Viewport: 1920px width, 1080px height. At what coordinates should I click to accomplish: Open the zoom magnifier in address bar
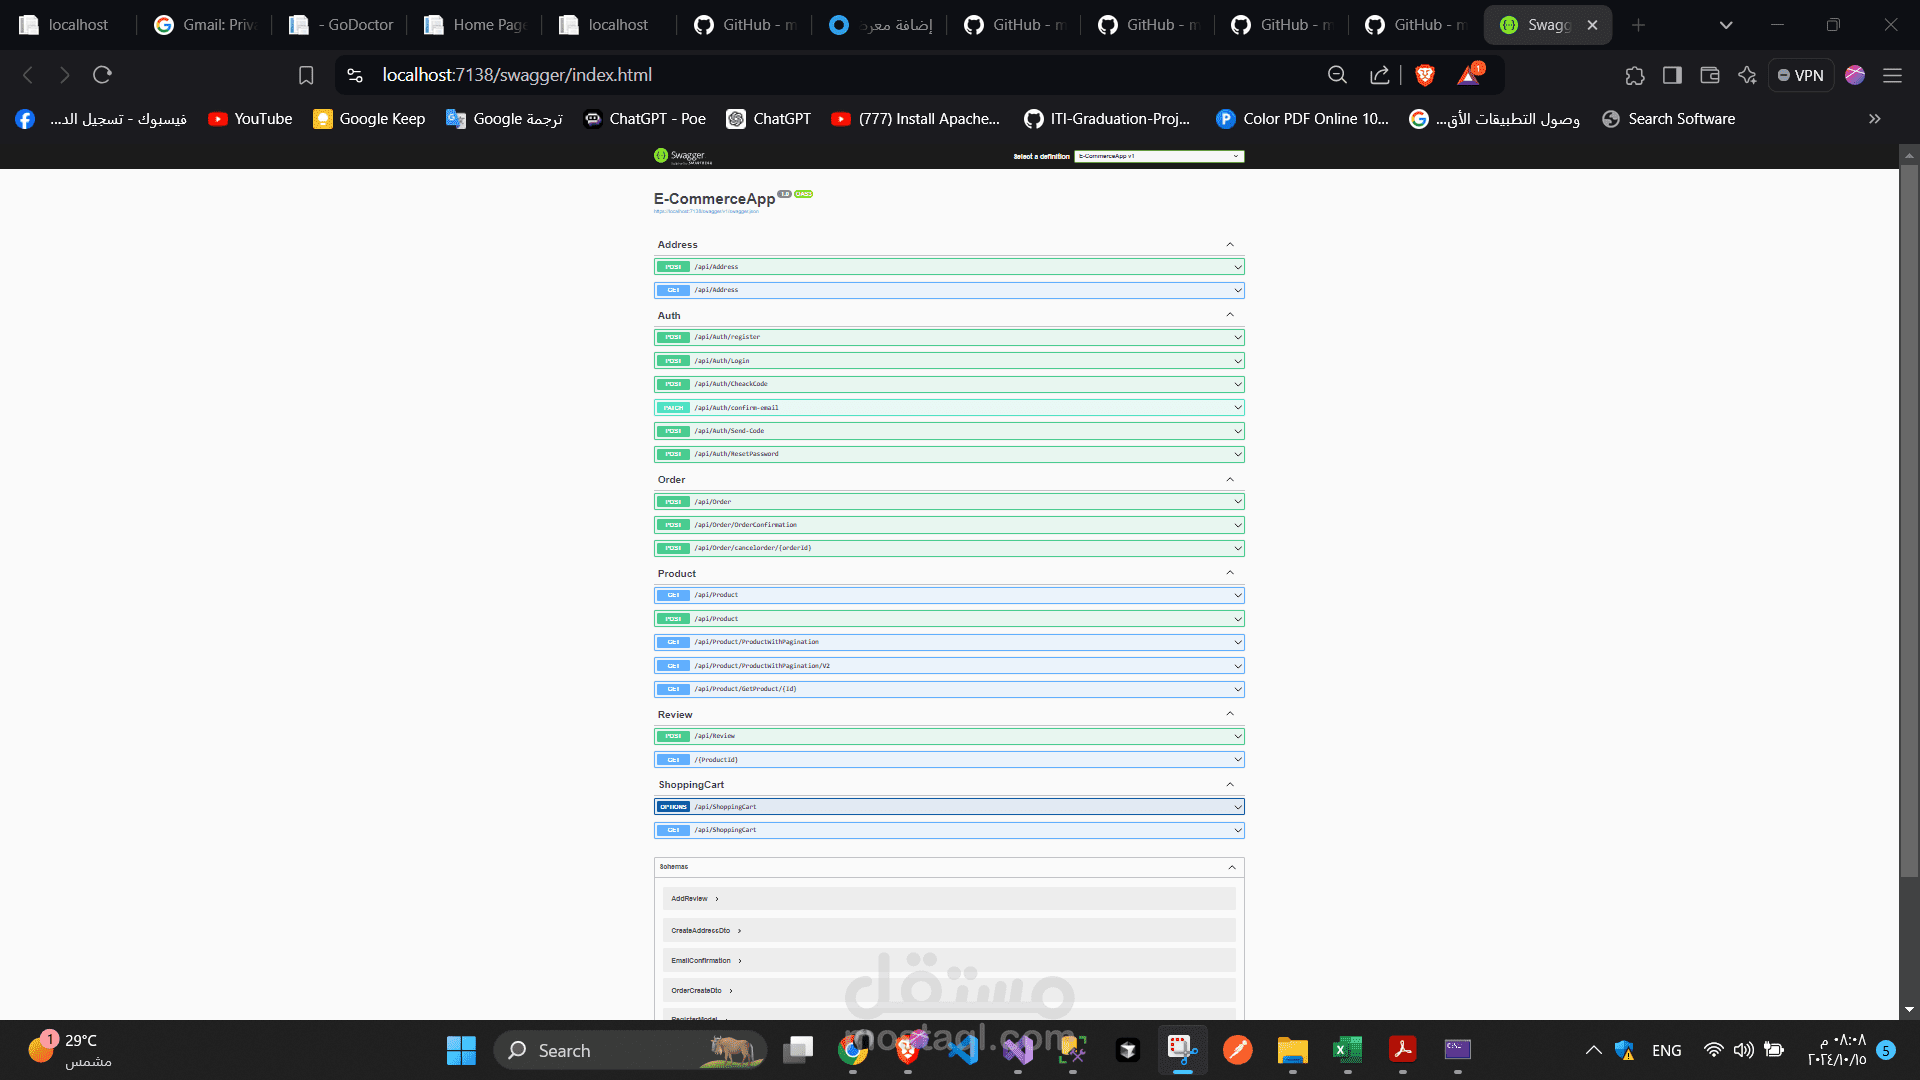click(1337, 75)
